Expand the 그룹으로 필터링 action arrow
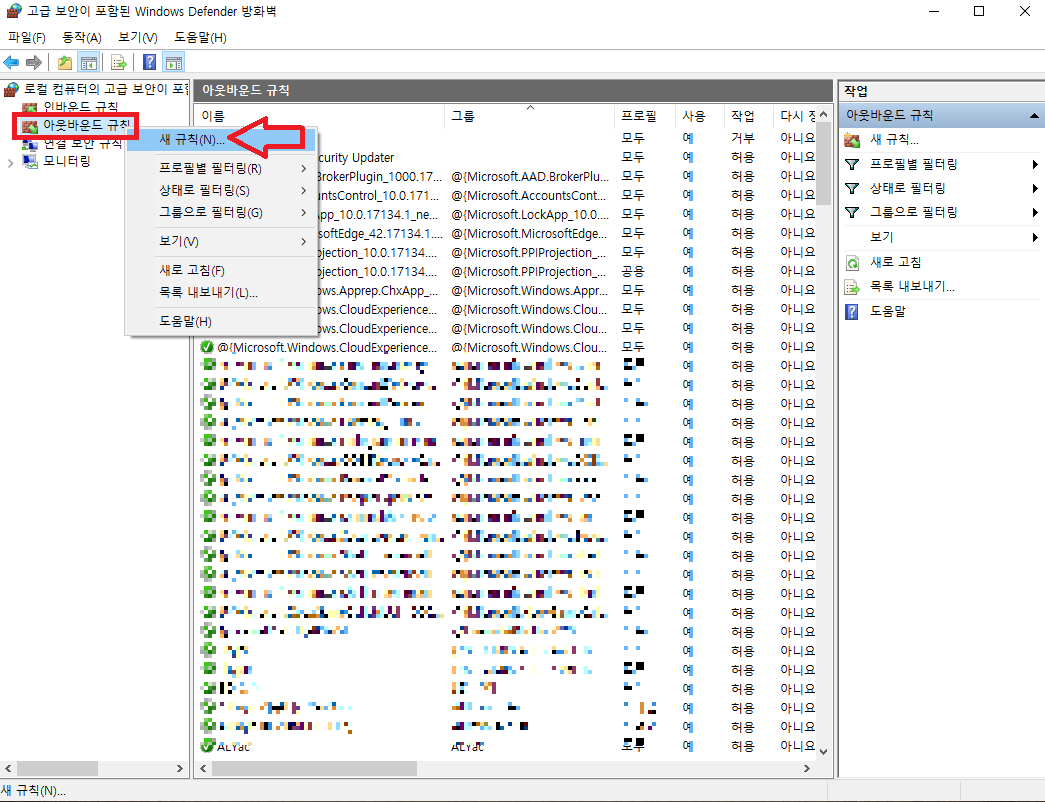Screen dimensions: 1045x802 (1035, 212)
